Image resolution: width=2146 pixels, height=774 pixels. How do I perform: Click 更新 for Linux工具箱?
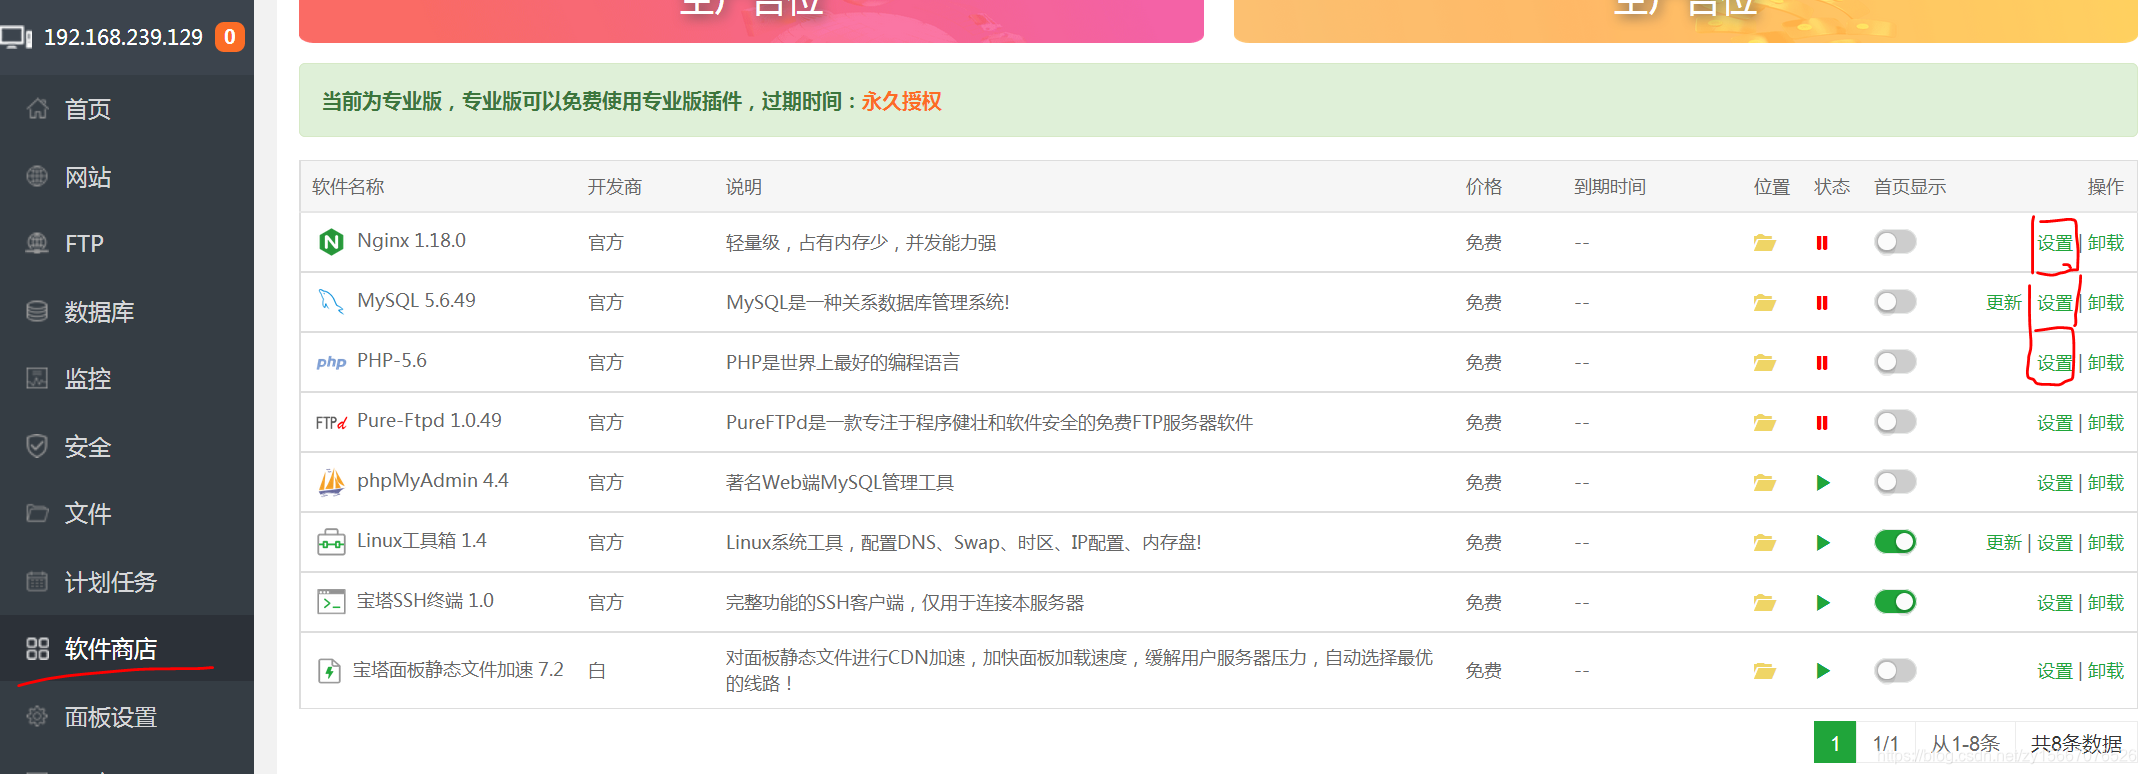click(2004, 543)
